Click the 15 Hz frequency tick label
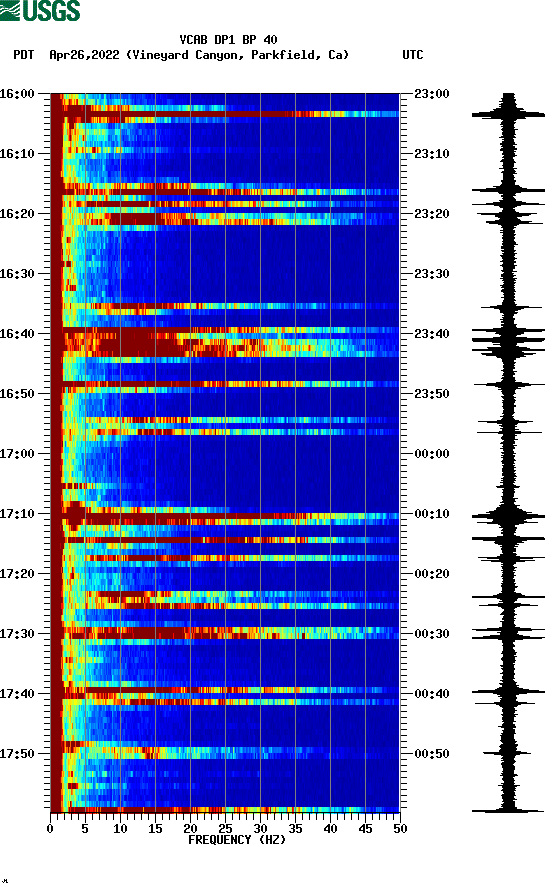 pyautogui.click(x=155, y=829)
